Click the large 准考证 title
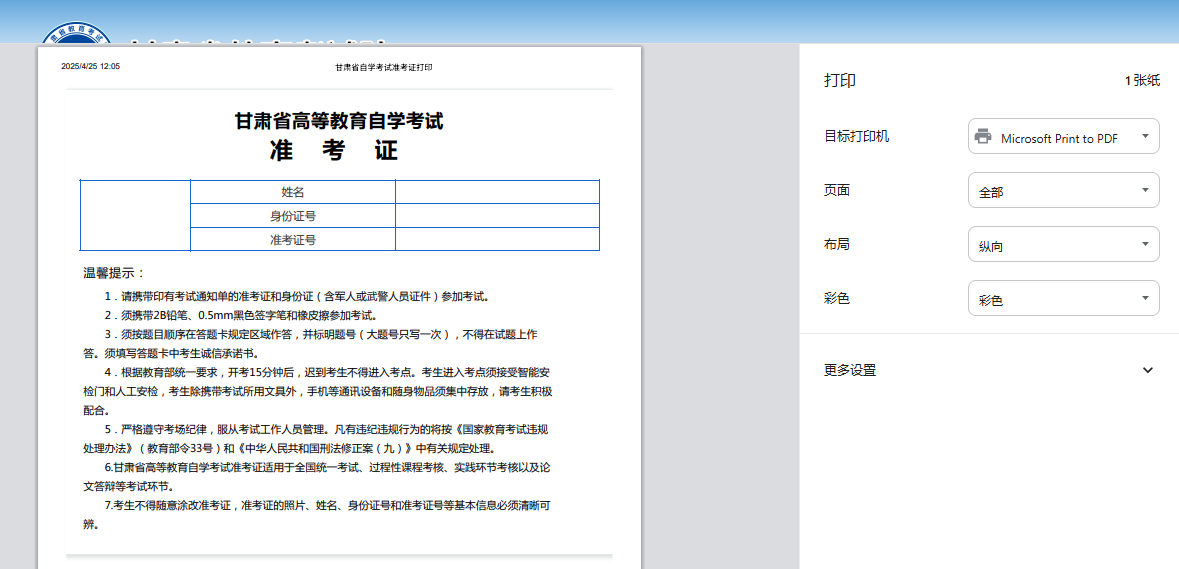1179x569 pixels. pos(334,151)
